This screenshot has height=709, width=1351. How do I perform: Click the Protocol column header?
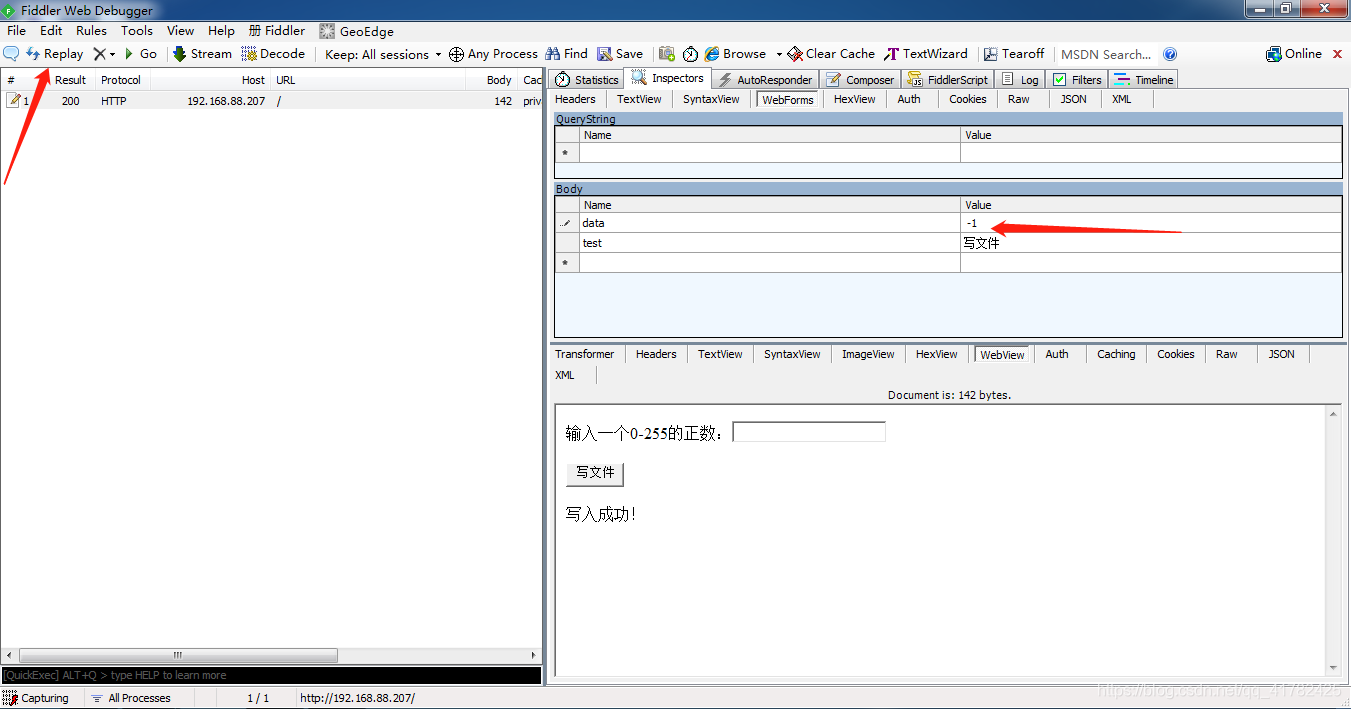(121, 80)
